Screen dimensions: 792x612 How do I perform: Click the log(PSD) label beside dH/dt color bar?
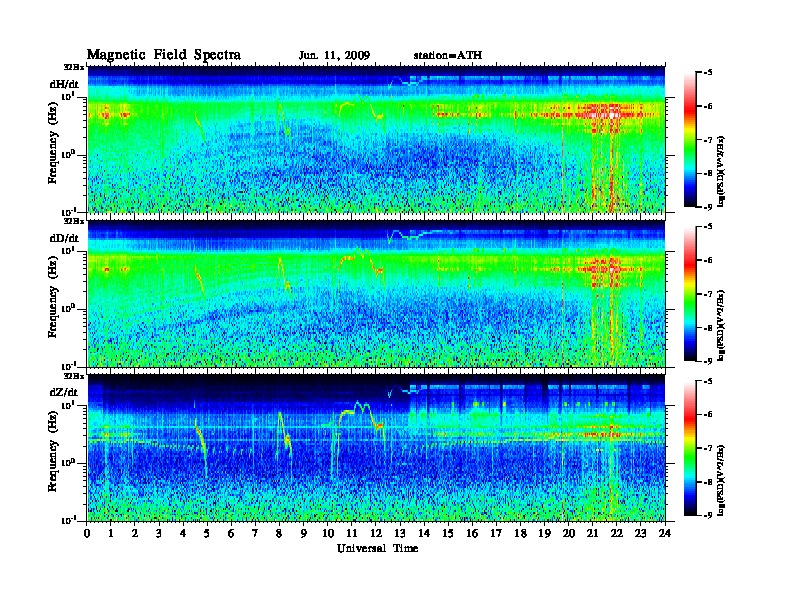720,171
